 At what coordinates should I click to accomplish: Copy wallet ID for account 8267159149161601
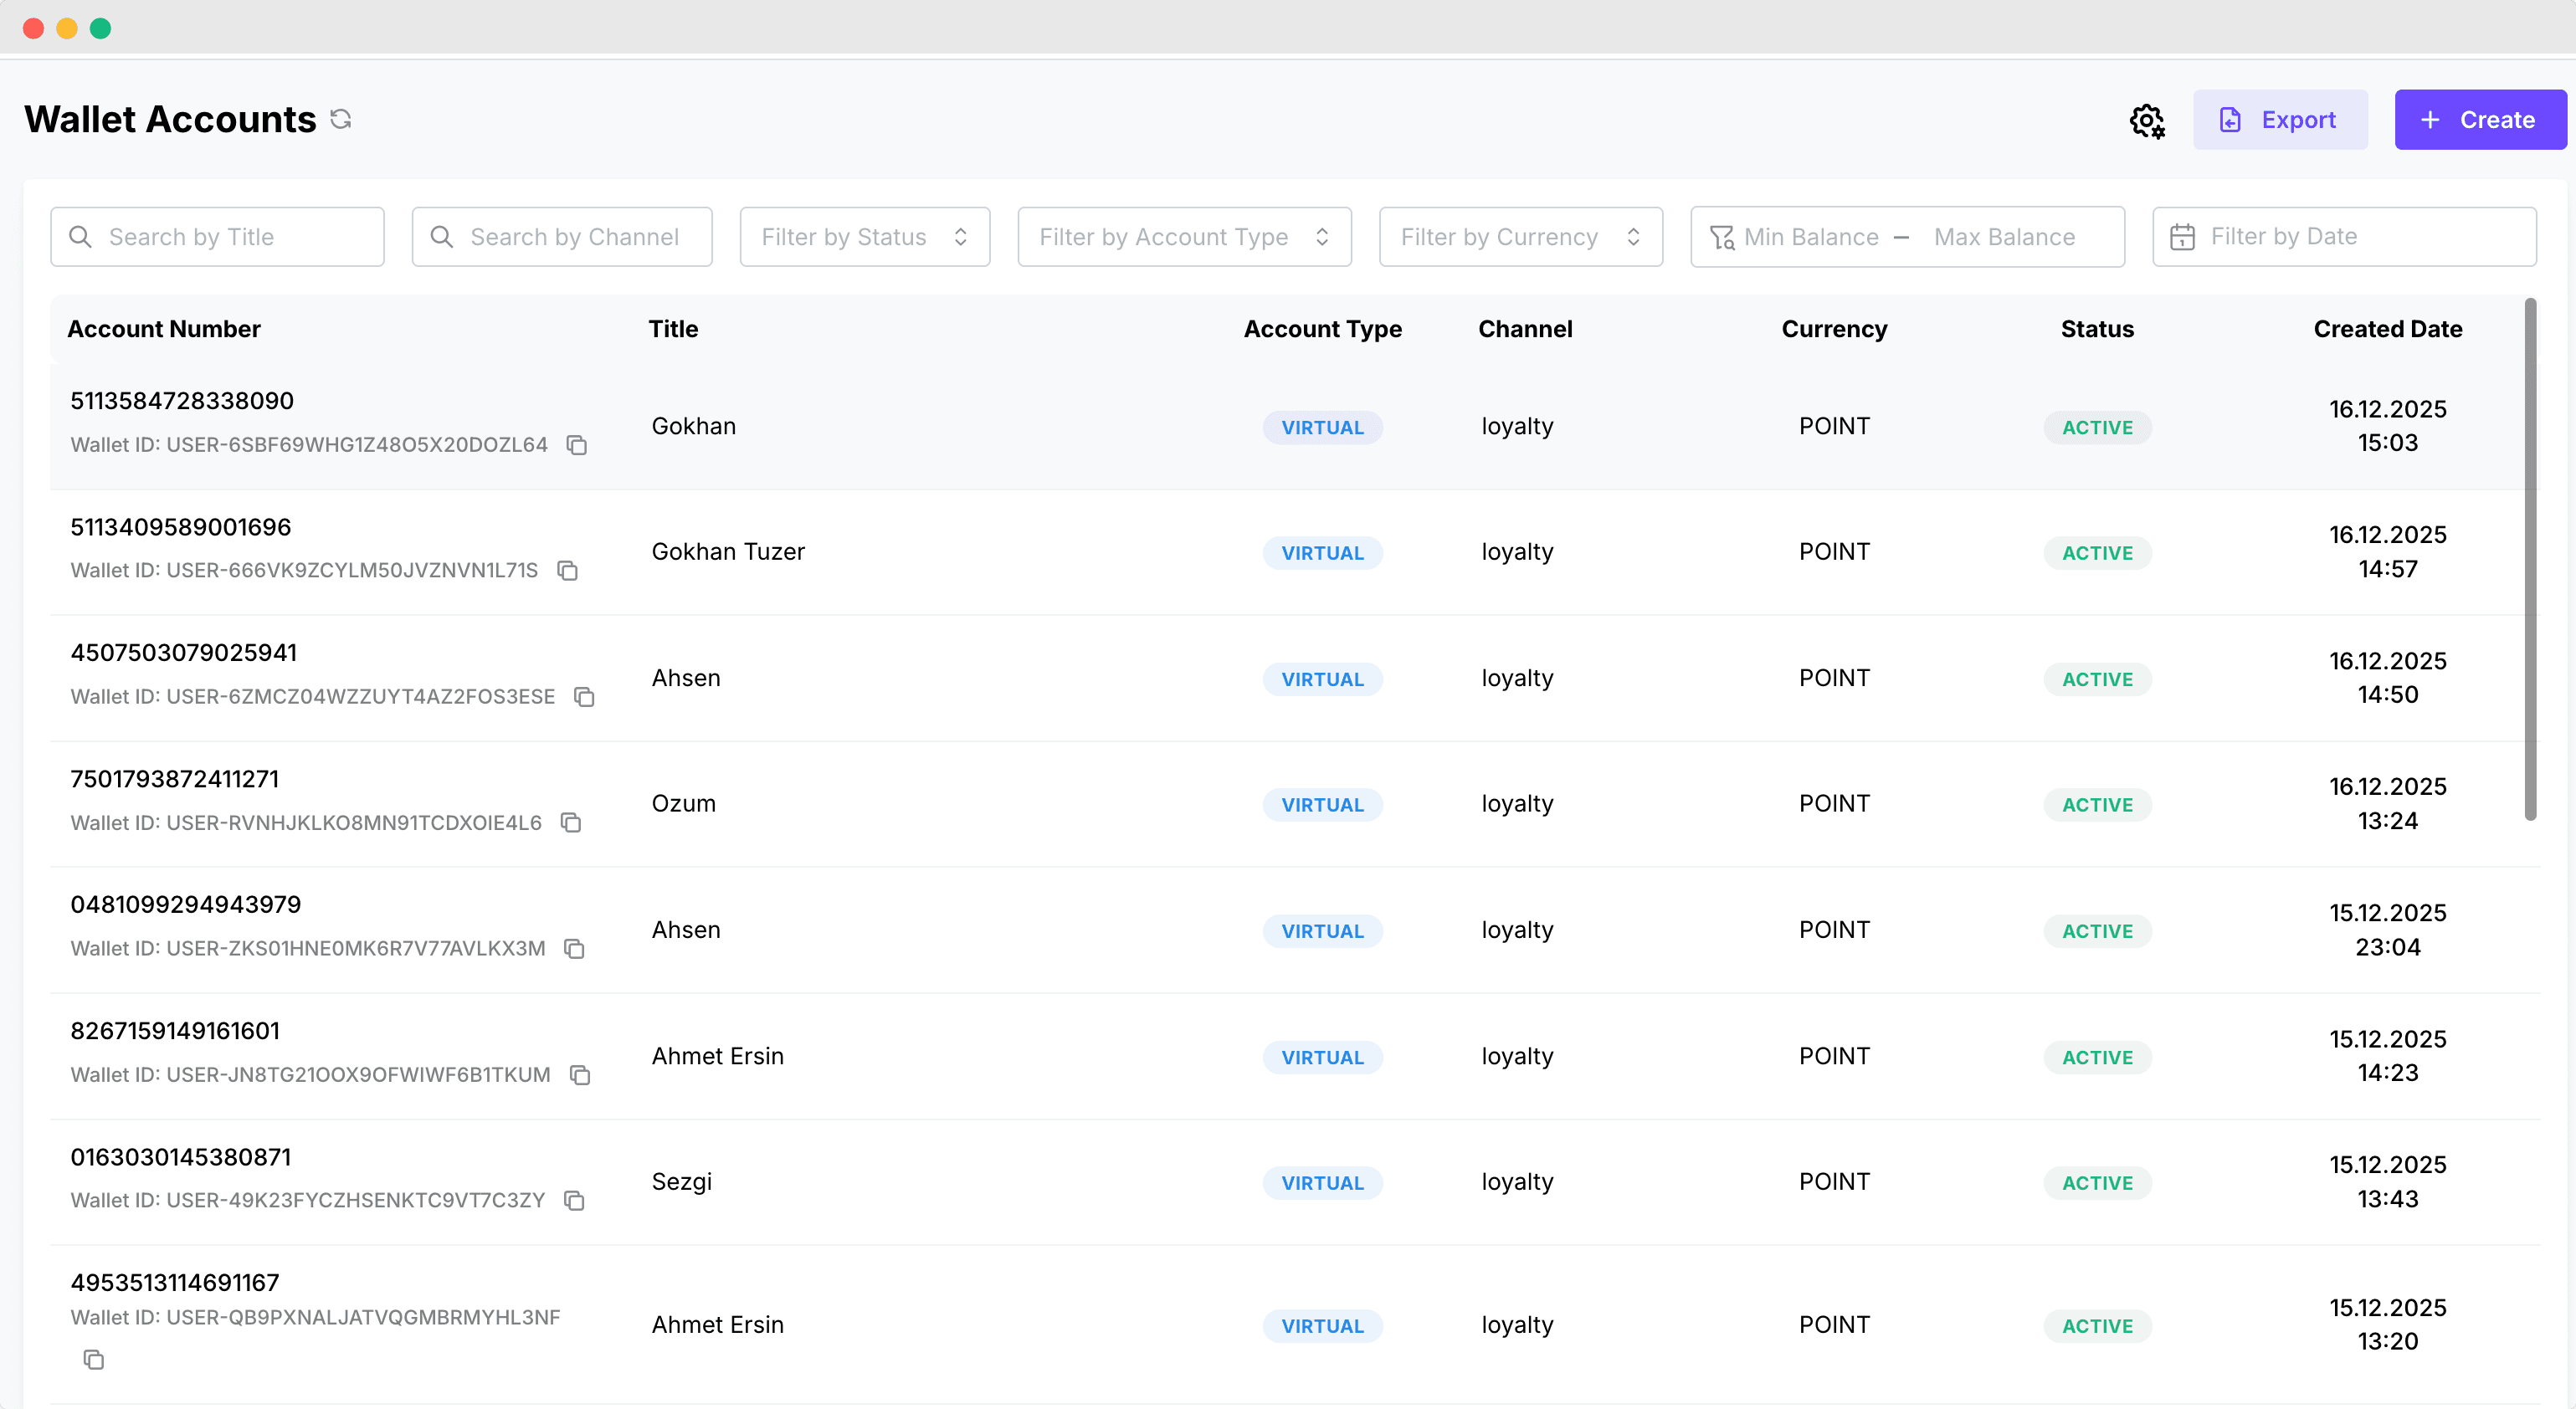580,1075
